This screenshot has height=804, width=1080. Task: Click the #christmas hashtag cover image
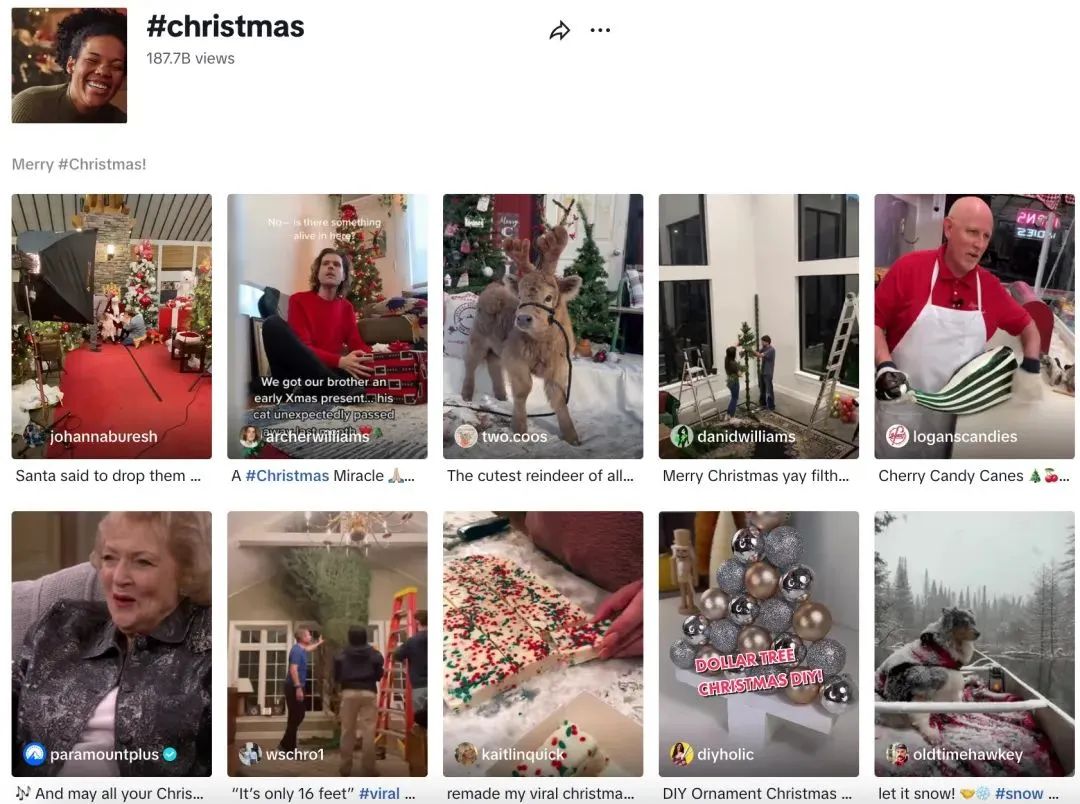[69, 65]
